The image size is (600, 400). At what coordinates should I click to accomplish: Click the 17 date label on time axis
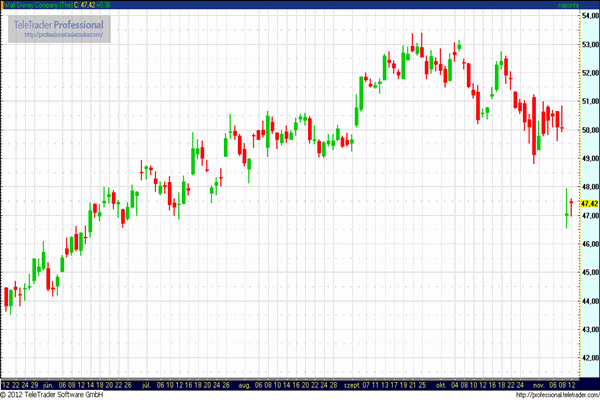394,385
